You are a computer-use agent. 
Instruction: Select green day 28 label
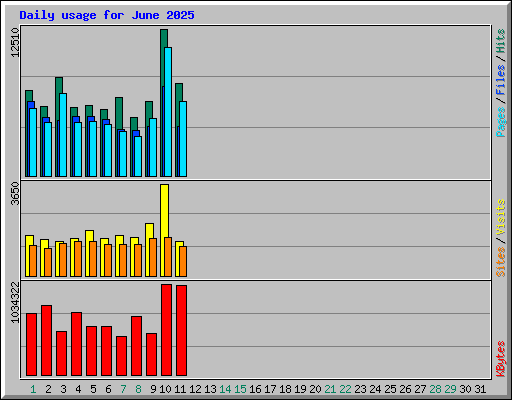click(435, 389)
